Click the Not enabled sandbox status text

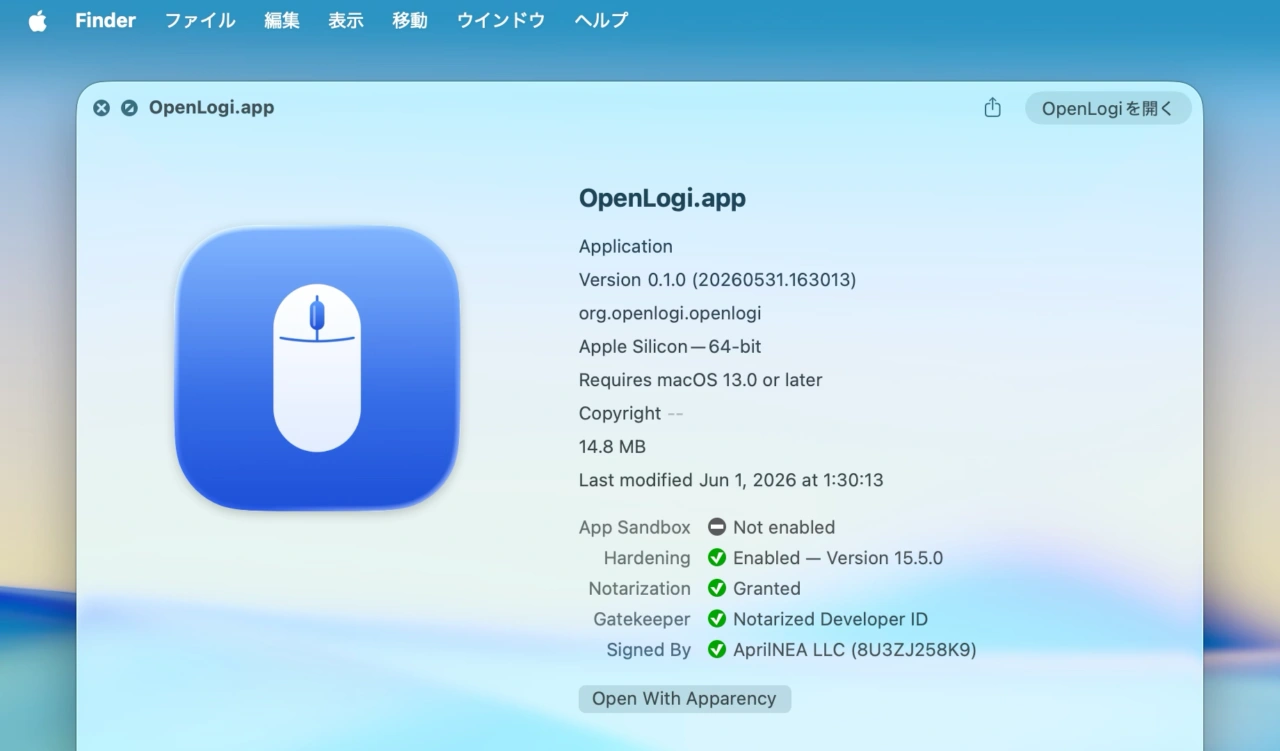click(x=784, y=527)
